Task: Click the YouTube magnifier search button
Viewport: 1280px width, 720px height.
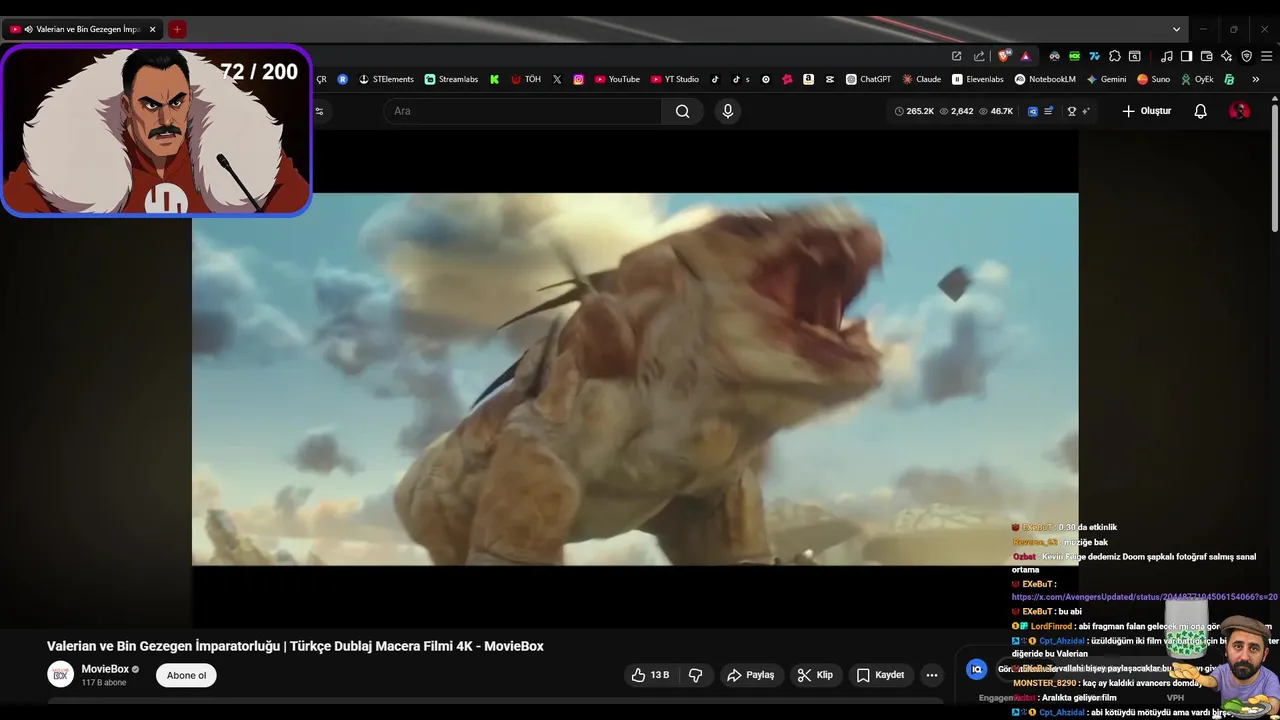Action: pos(683,111)
